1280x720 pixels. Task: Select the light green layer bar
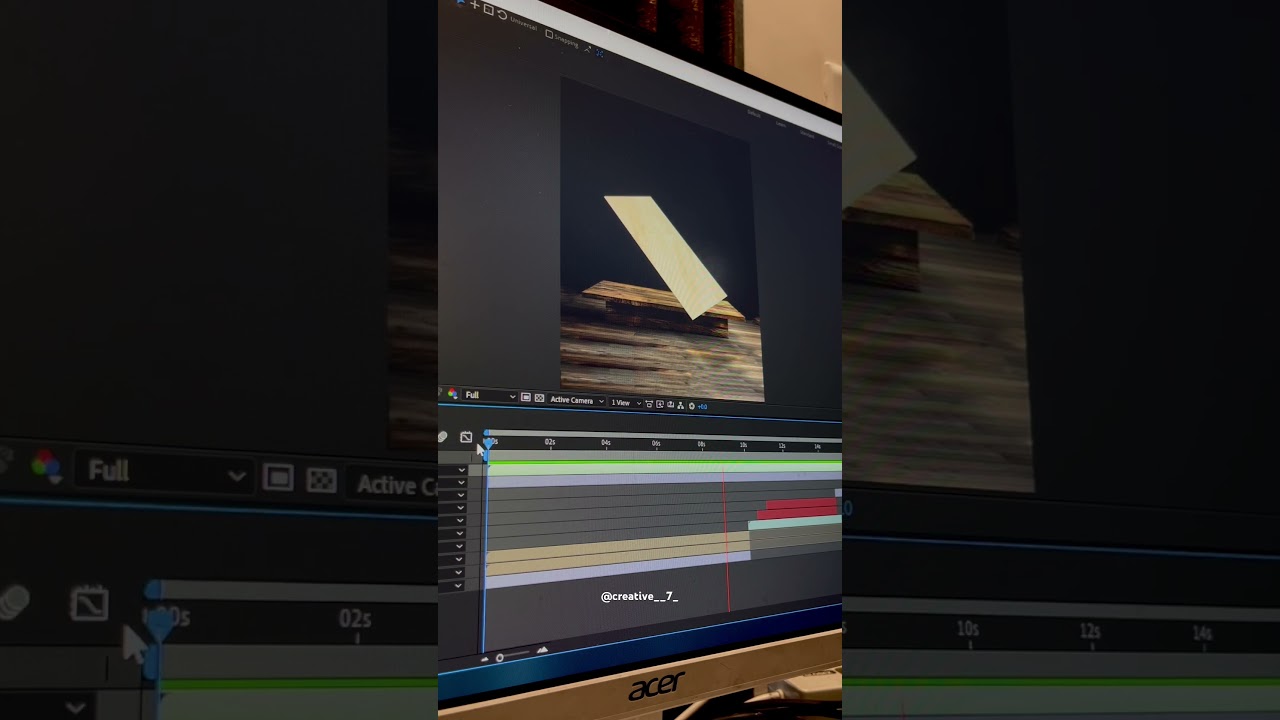665,468
